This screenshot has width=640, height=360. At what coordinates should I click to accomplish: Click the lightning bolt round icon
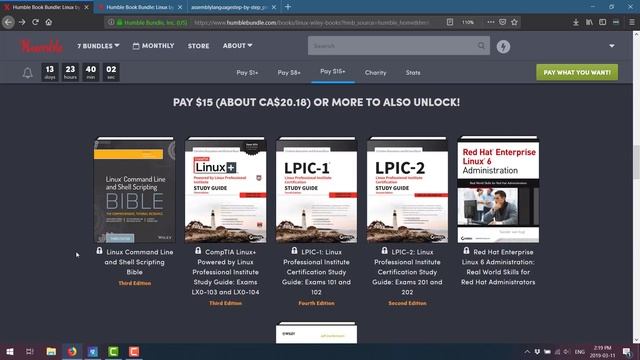tap(503, 46)
